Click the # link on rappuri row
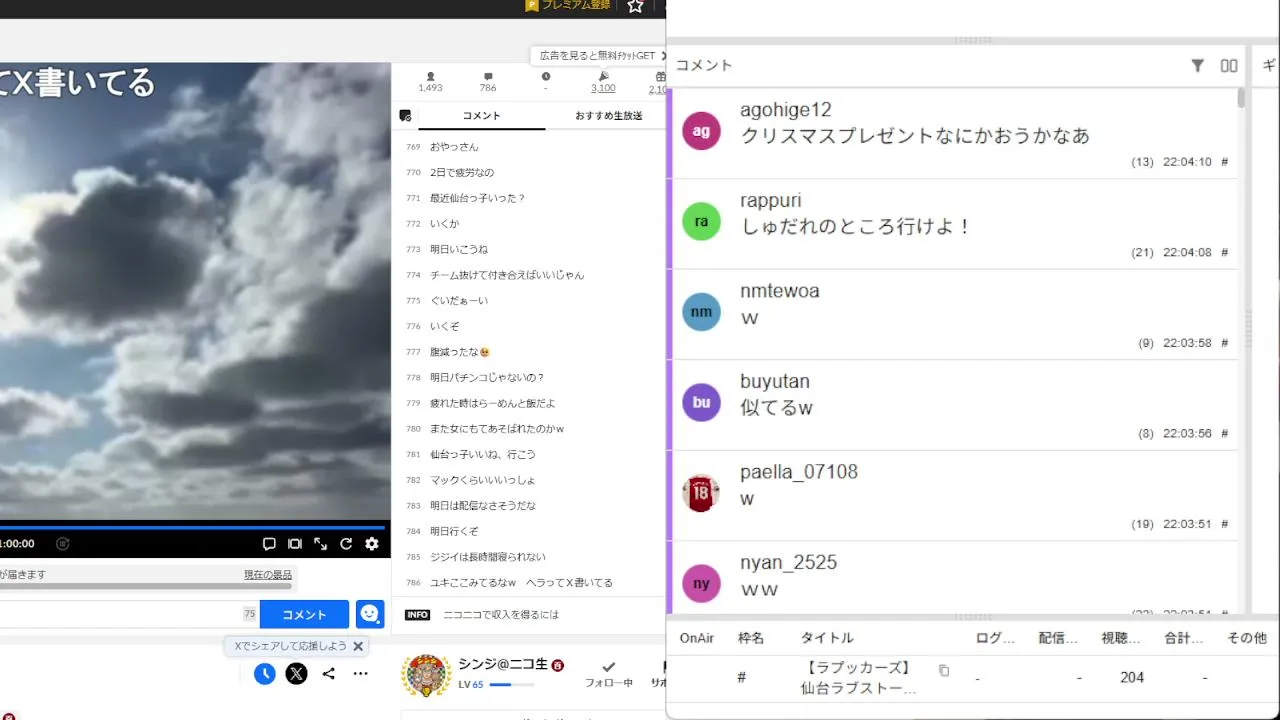Image resolution: width=1280 pixels, height=720 pixels. 1225,253
